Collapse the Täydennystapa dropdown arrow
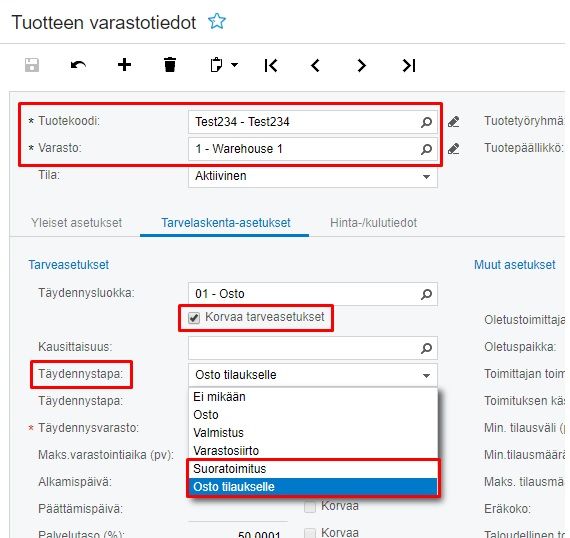The image size is (570, 538). point(426,376)
